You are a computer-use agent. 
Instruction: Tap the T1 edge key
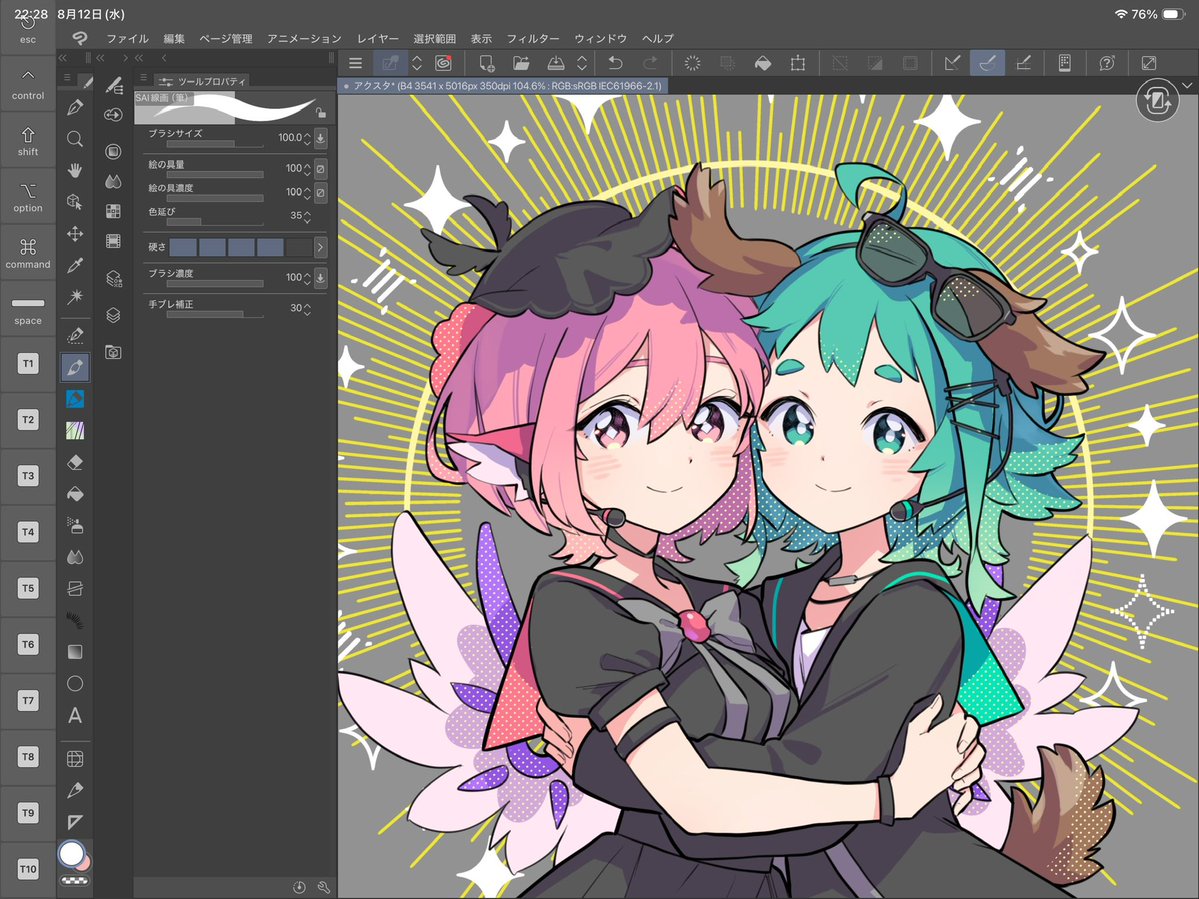(28, 364)
